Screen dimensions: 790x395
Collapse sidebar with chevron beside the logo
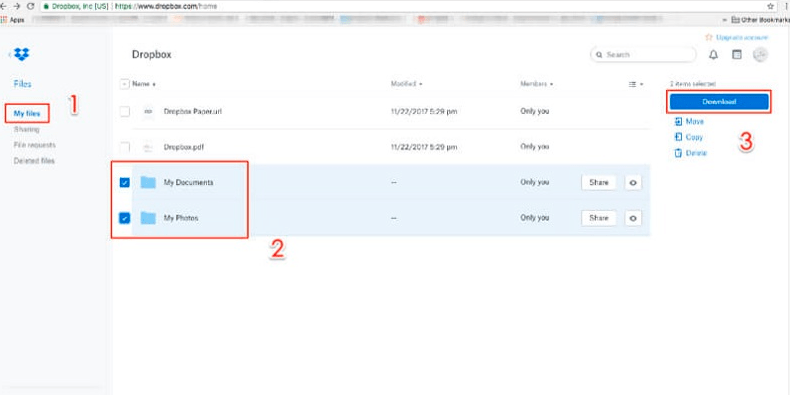coord(10,54)
